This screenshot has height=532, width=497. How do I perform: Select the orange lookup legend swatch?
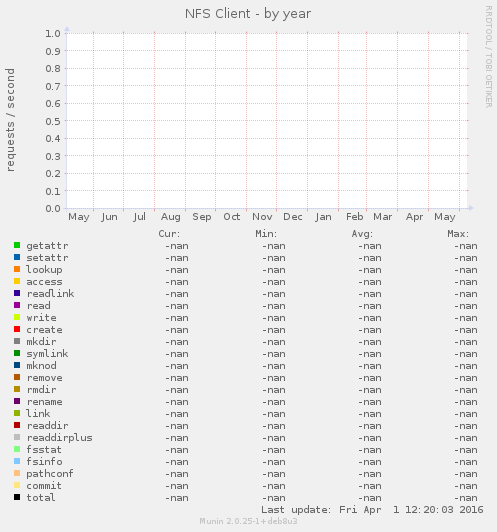(17, 269)
